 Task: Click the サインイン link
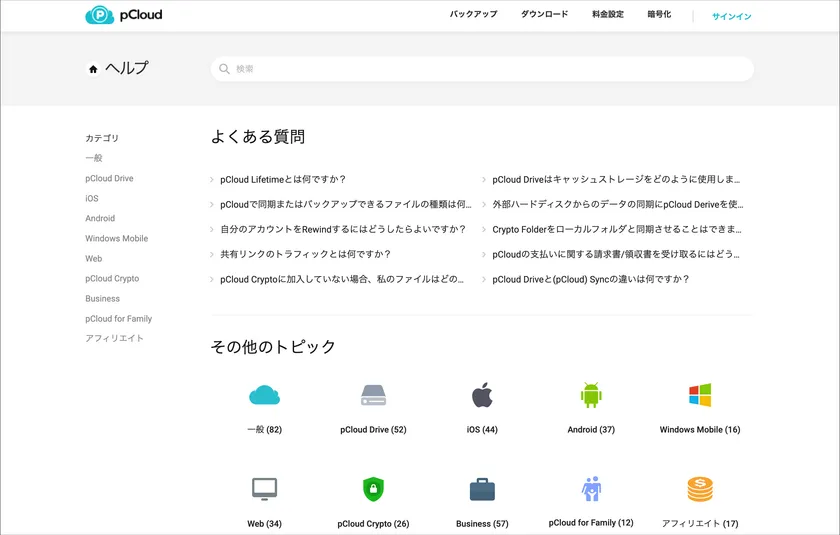pyautogui.click(x=731, y=16)
